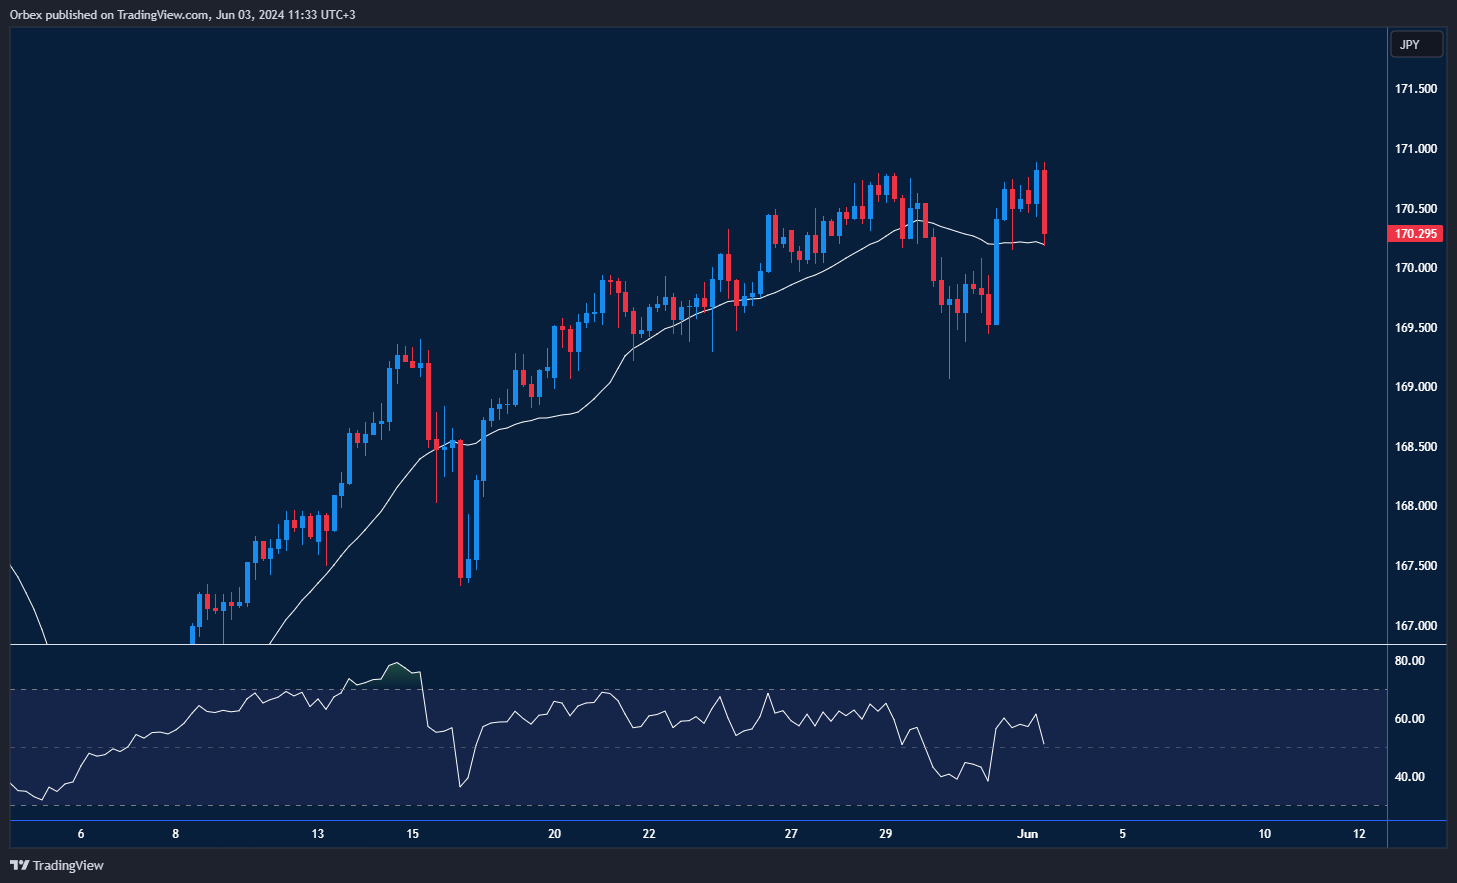Click the 170.500 price axis label
Image resolution: width=1457 pixels, height=883 pixels.
(1416, 209)
